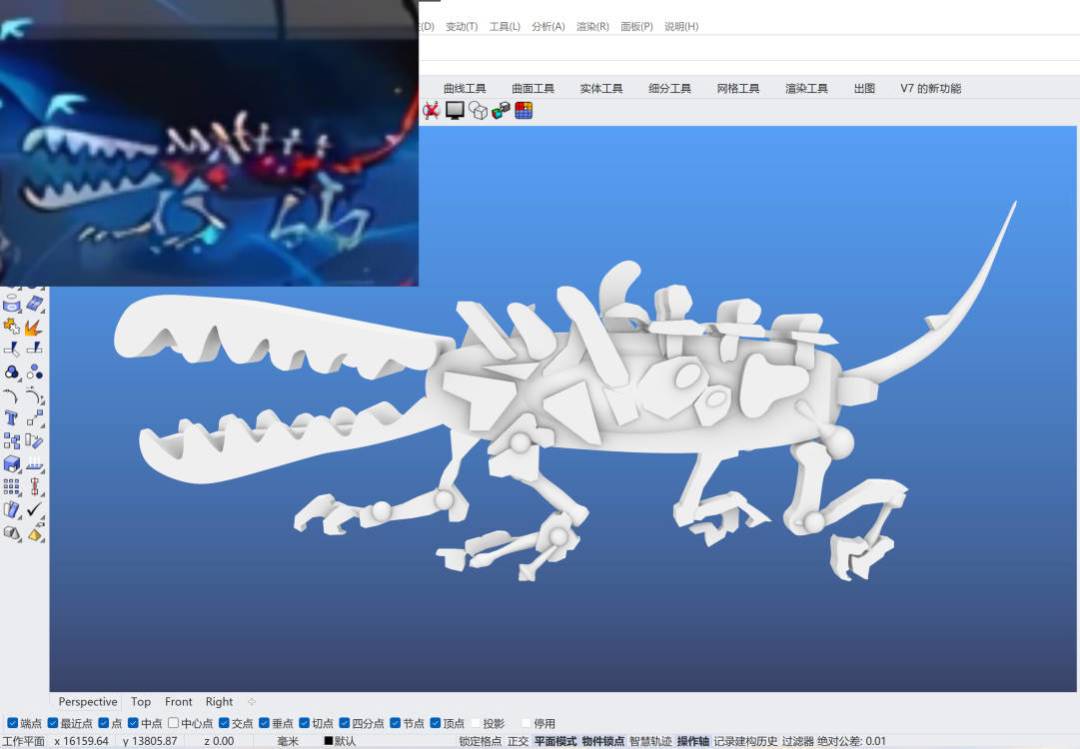Select the Ungroup objects tool
The height and width of the screenshot is (749, 1080).
[x=34, y=373]
